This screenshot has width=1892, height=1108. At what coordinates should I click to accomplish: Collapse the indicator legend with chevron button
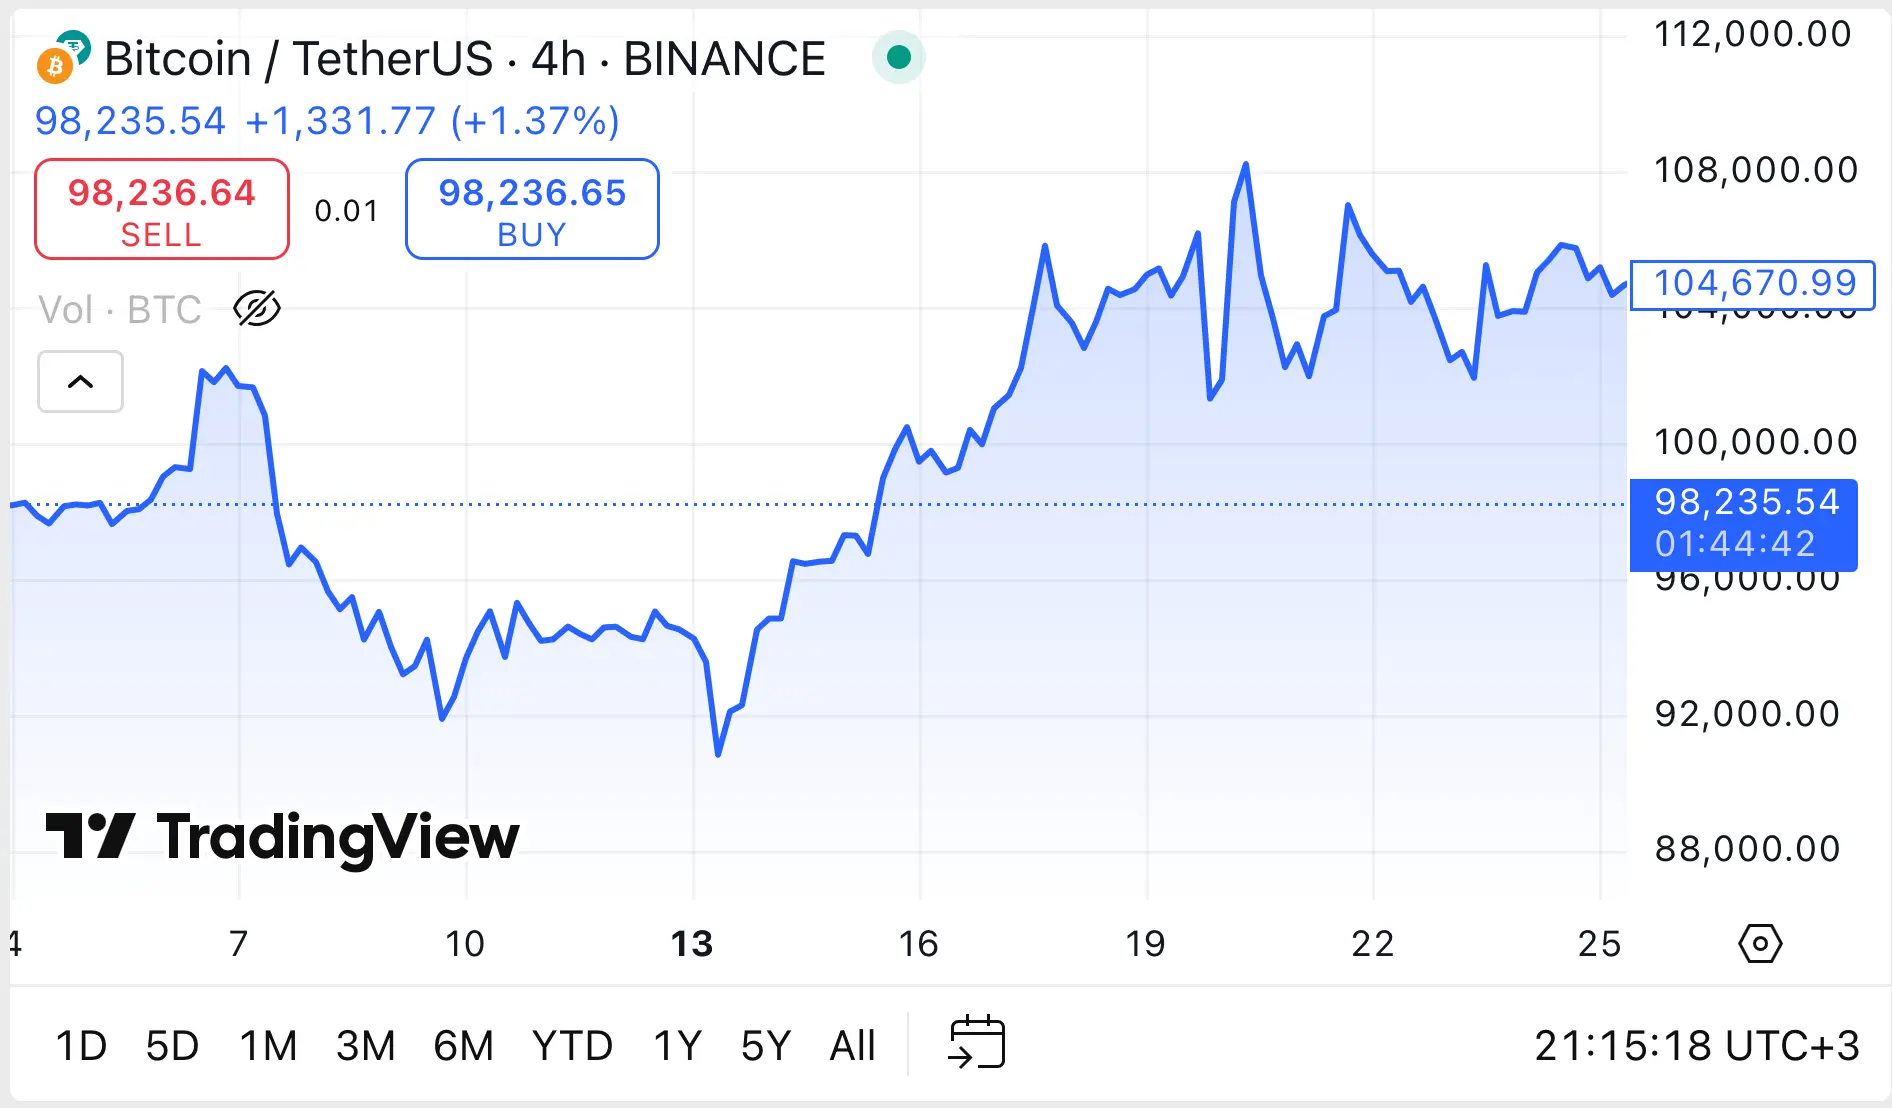(x=80, y=381)
